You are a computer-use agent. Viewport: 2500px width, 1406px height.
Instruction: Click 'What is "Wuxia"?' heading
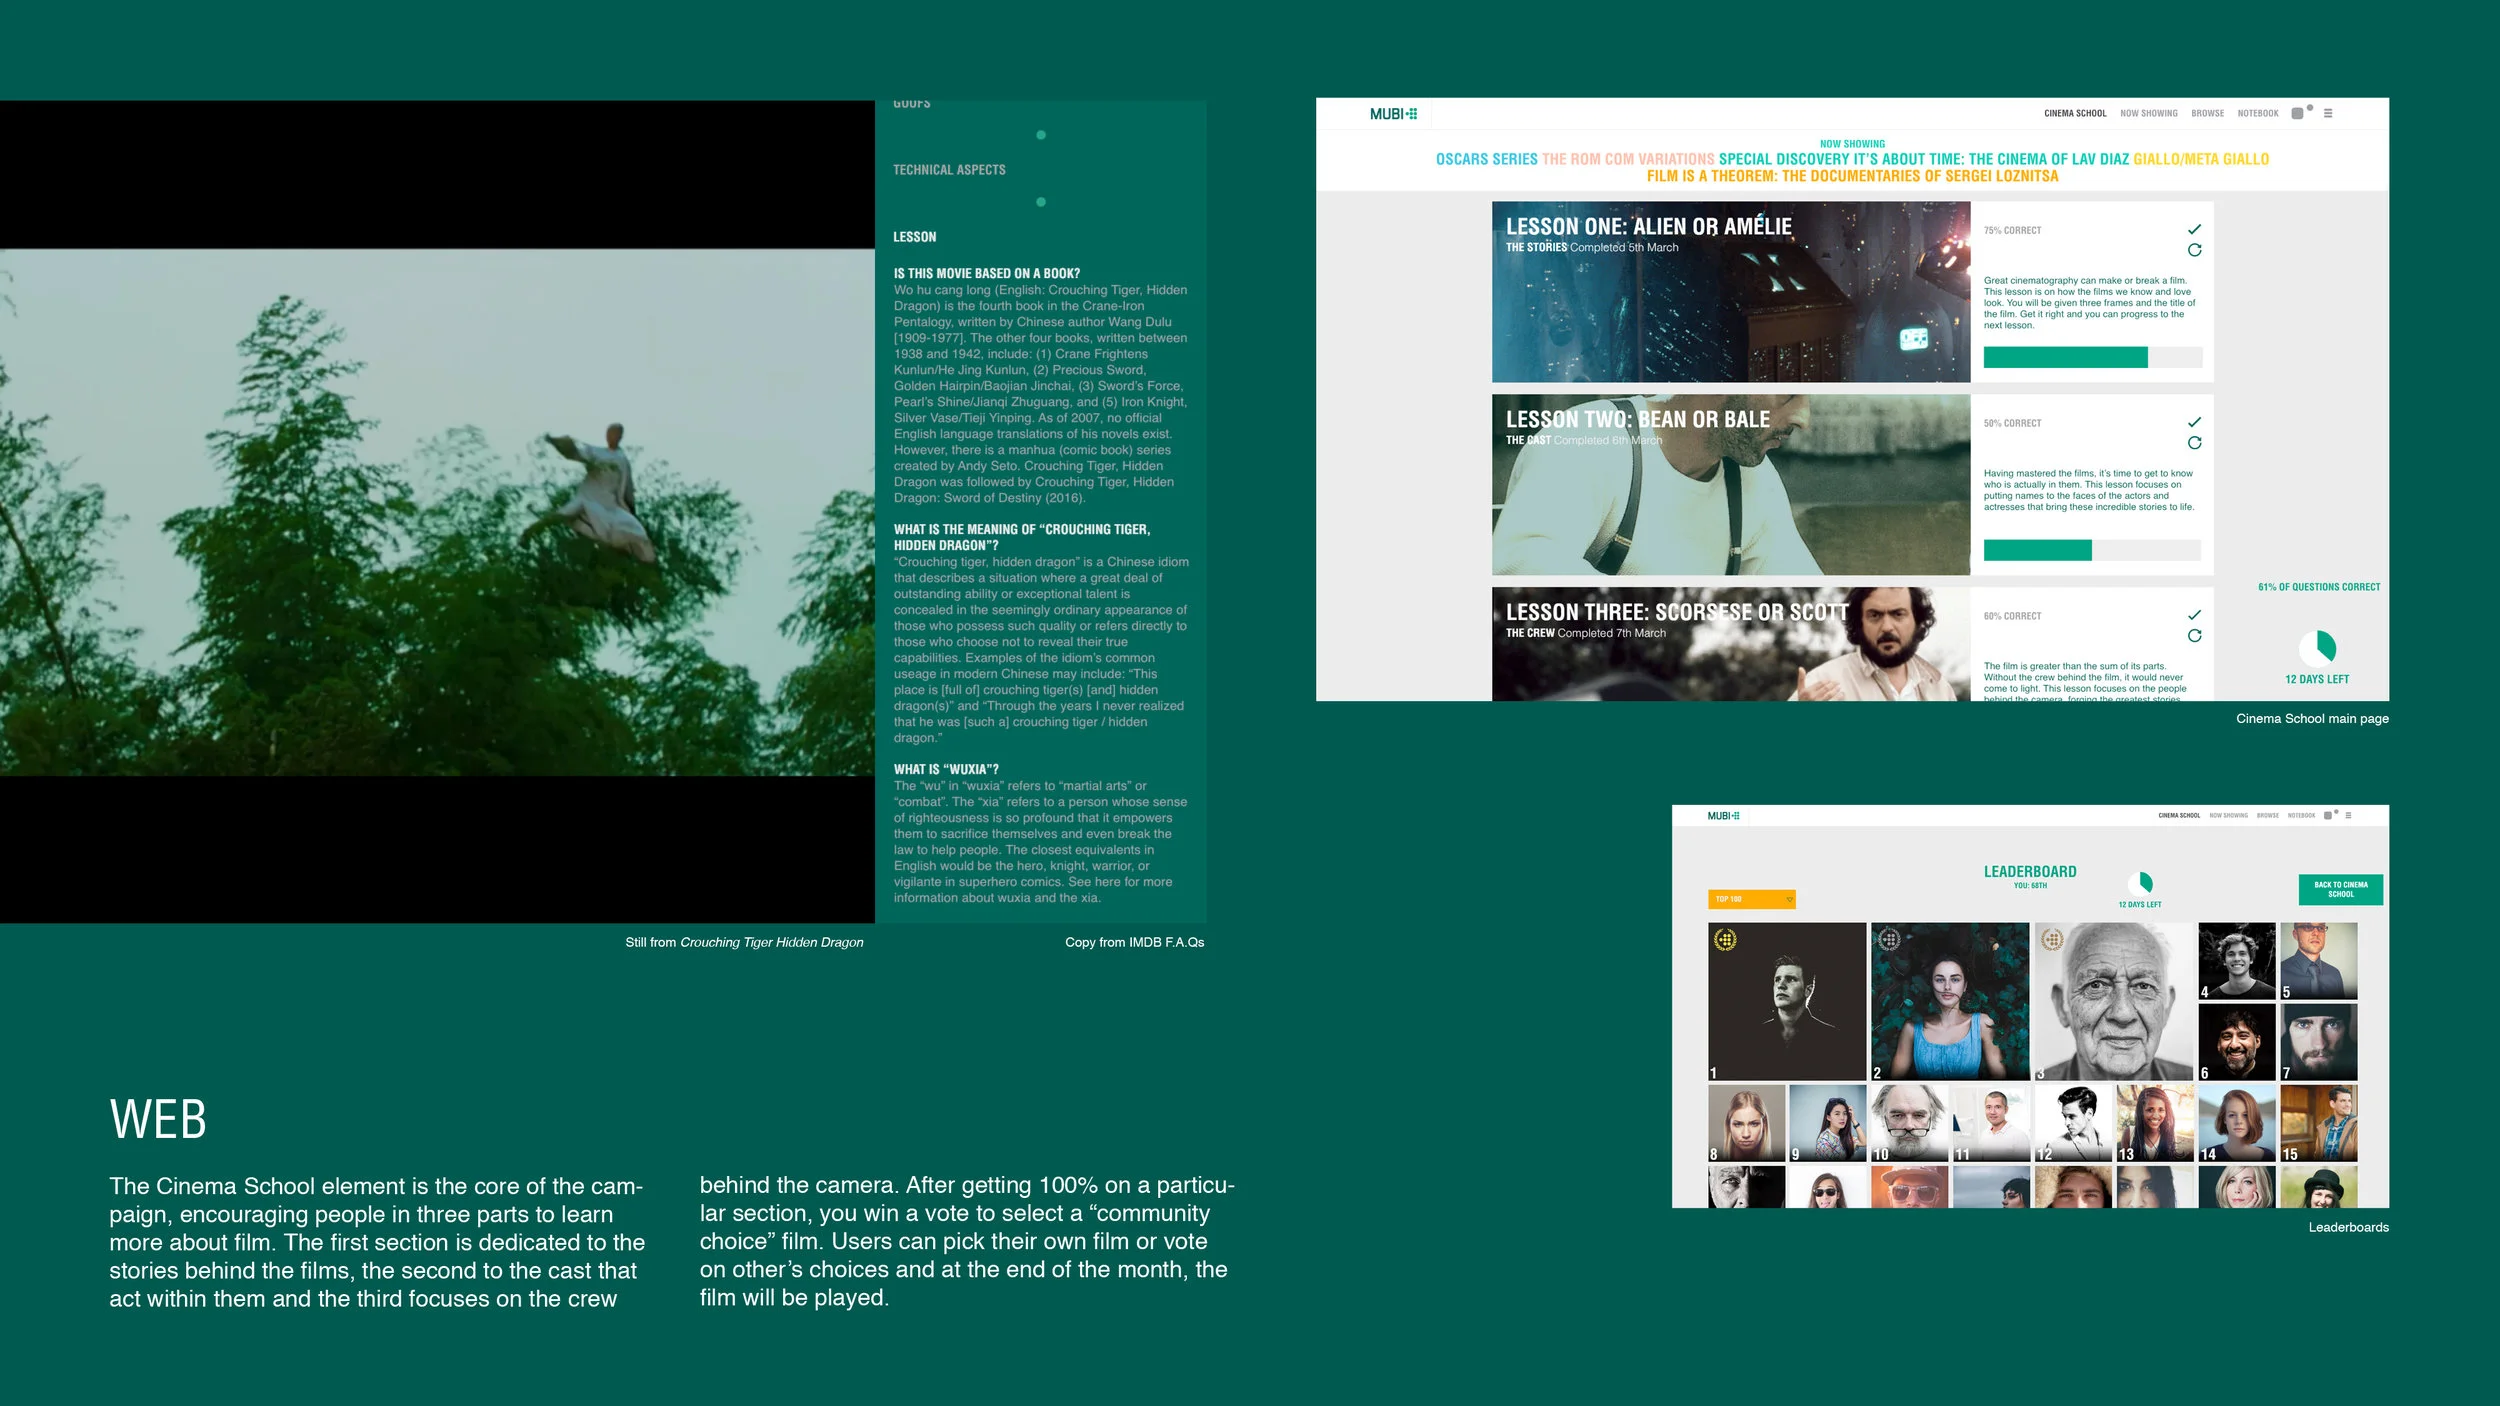[946, 769]
